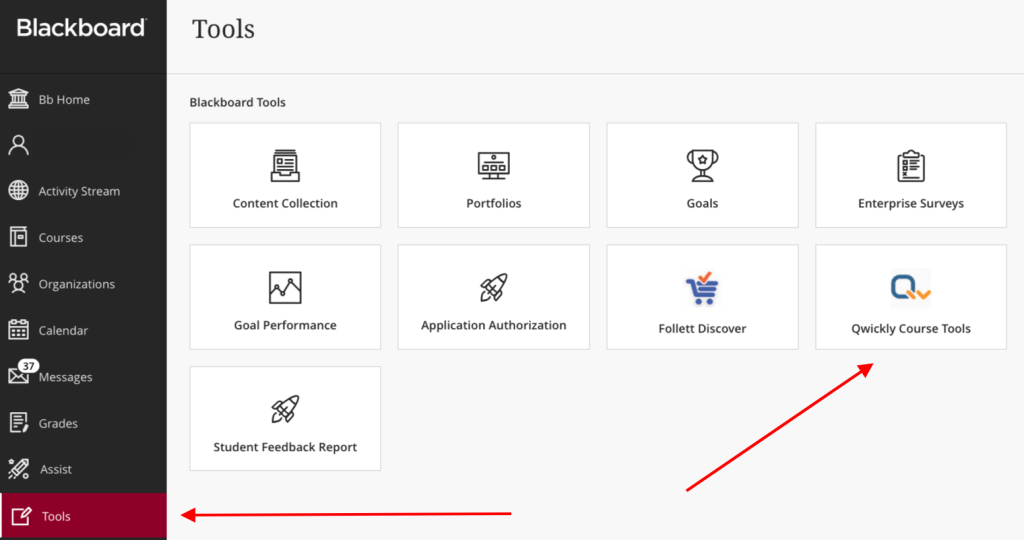Screen dimensions: 1024x540
Task: Click the Blackboard logo
Action: tap(81, 27)
